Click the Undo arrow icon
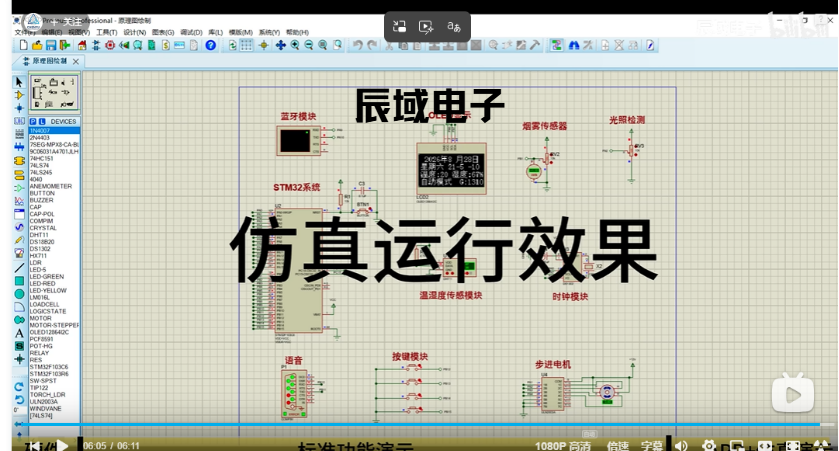Image resolution: width=839 pixels, height=451 pixels. coord(357,45)
